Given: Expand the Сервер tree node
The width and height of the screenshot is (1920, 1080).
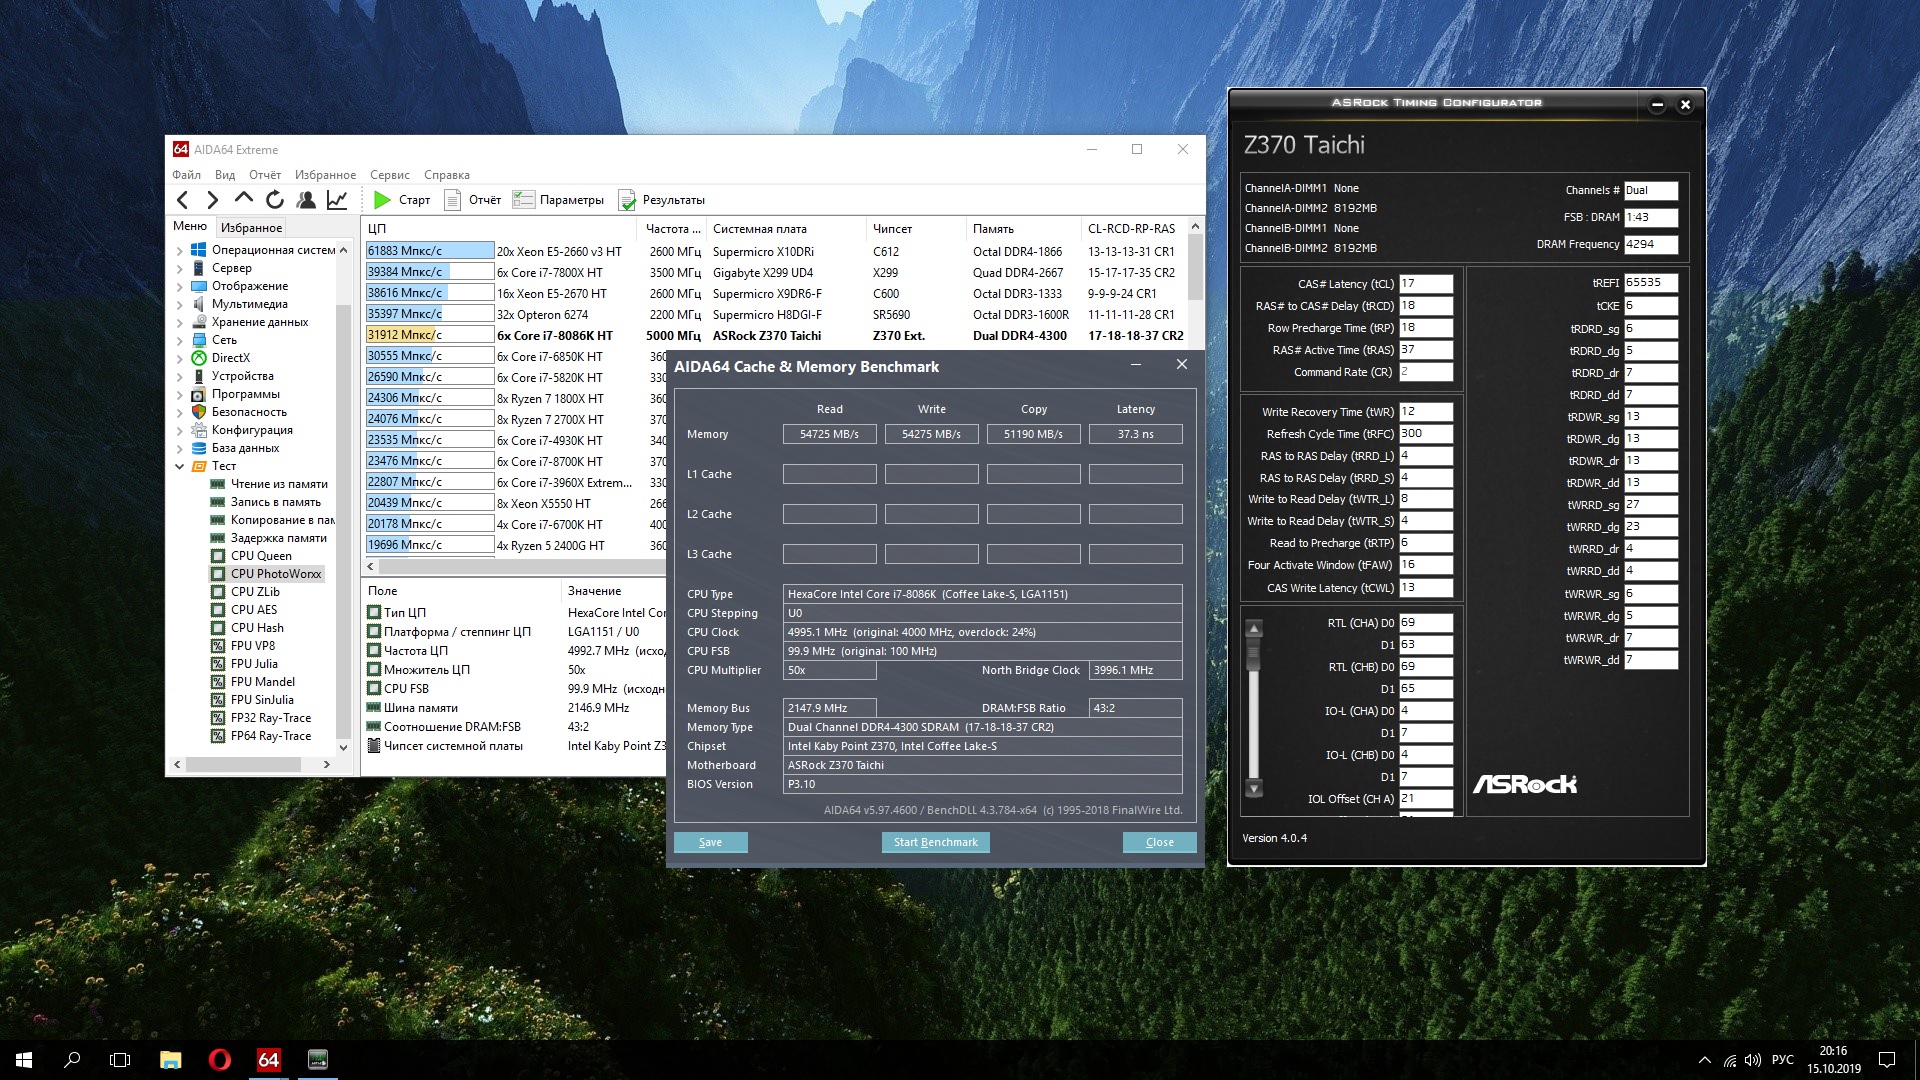Looking at the screenshot, I should click(x=179, y=268).
